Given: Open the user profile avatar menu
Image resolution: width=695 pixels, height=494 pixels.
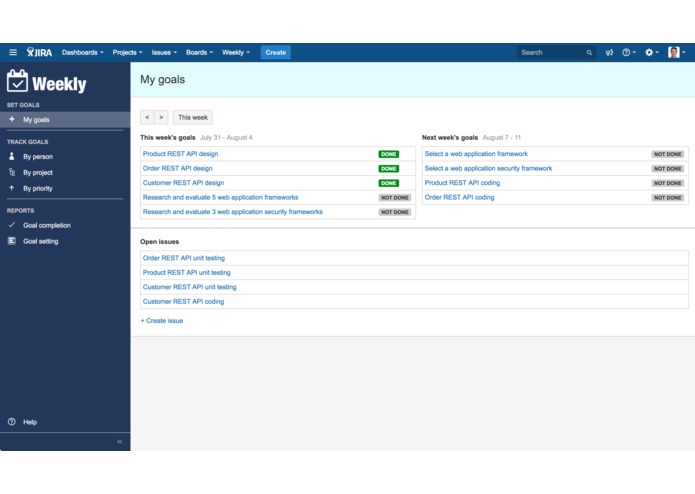Looking at the screenshot, I should (676, 52).
